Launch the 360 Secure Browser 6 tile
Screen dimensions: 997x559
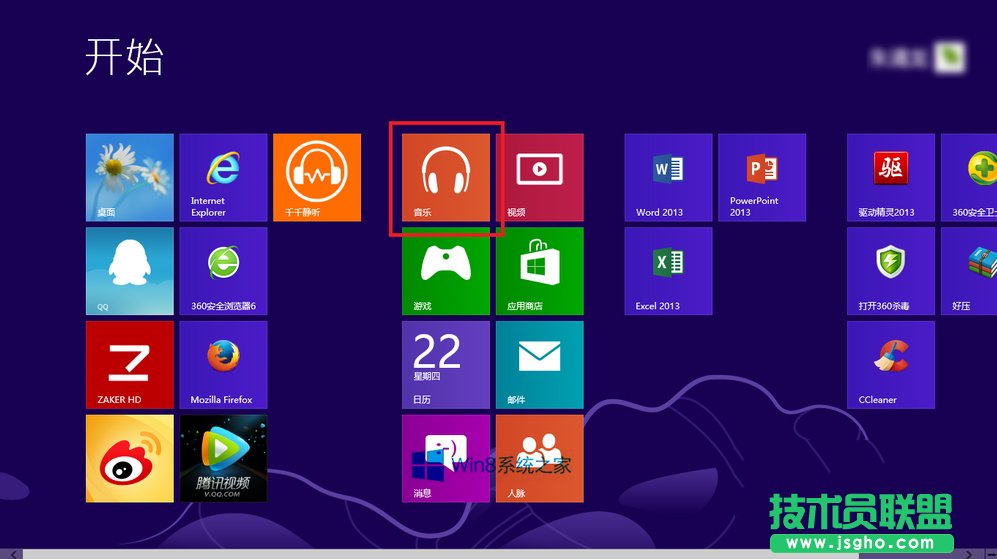pos(223,271)
